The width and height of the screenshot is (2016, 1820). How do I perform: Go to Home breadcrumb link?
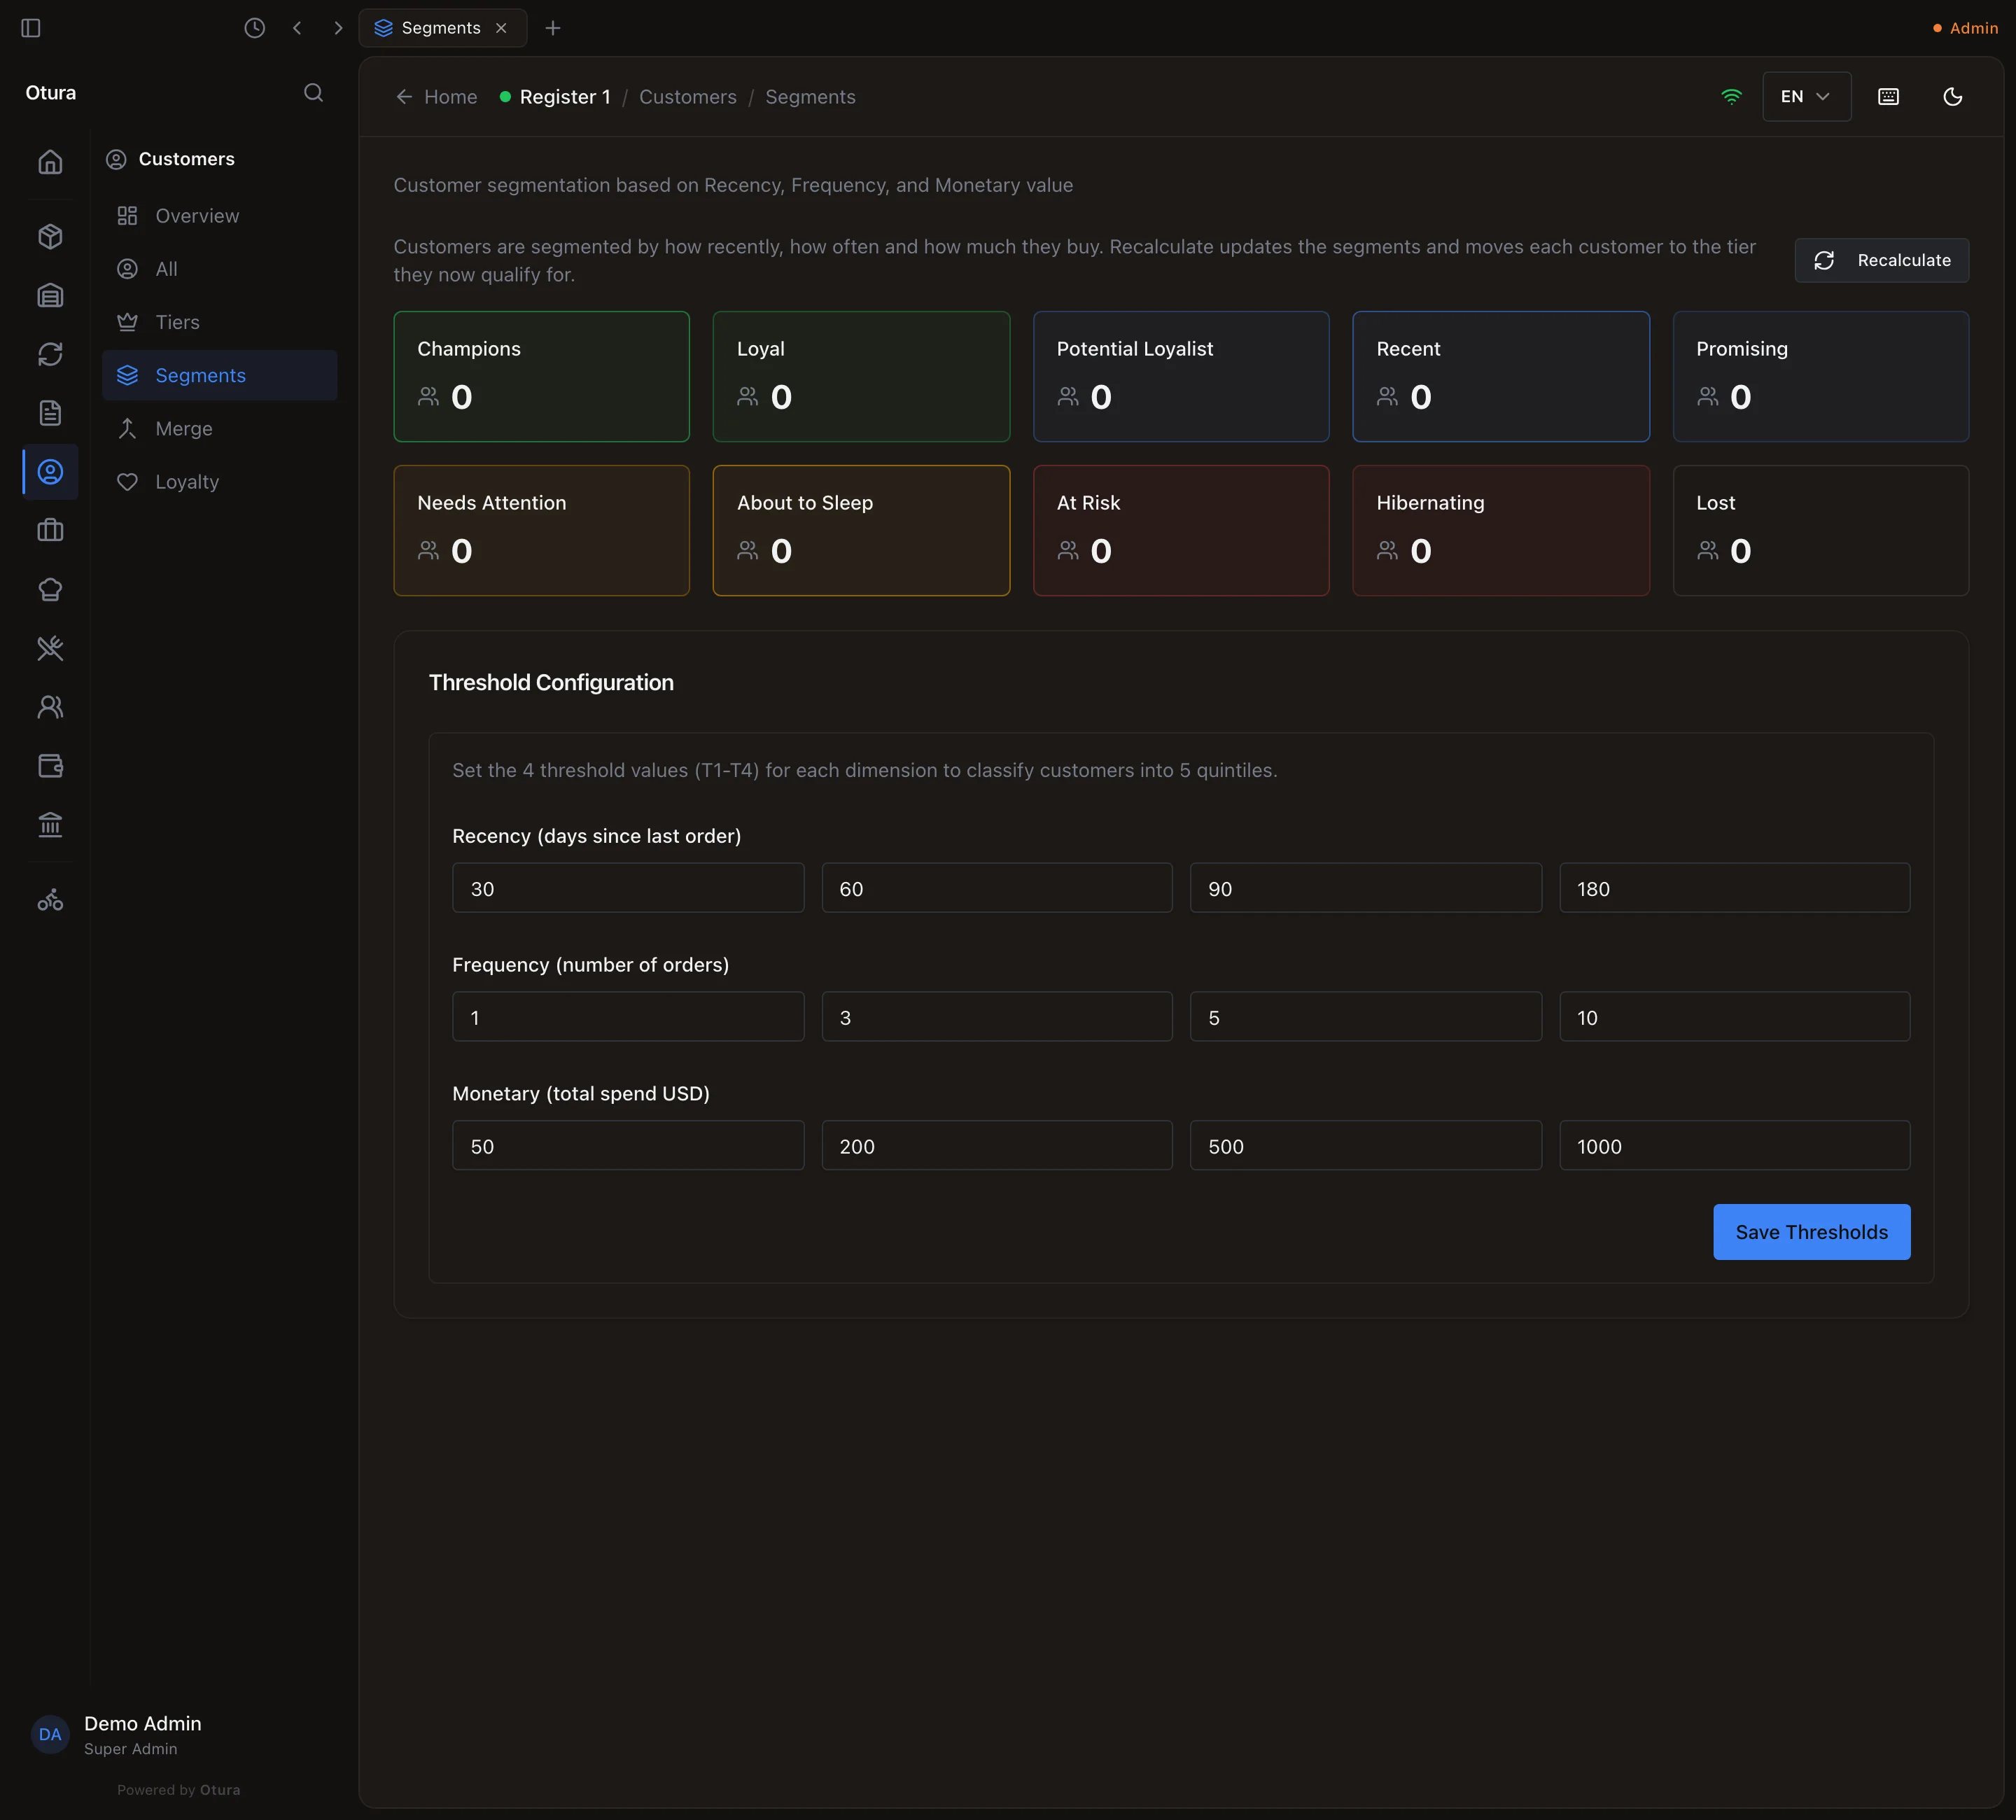(437, 97)
